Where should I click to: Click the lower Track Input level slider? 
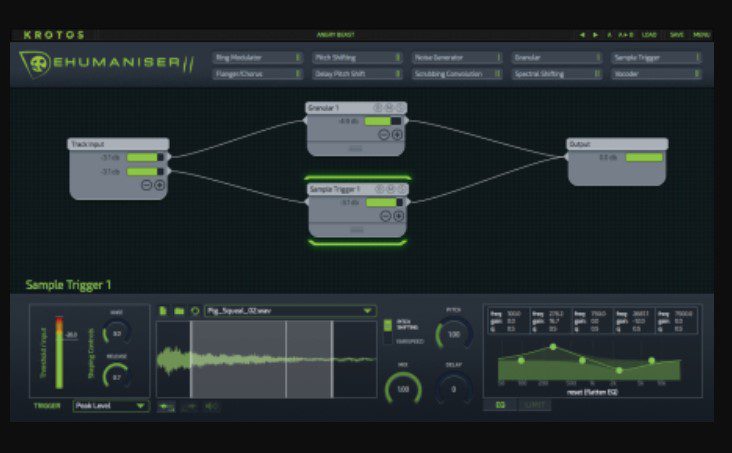coord(145,172)
